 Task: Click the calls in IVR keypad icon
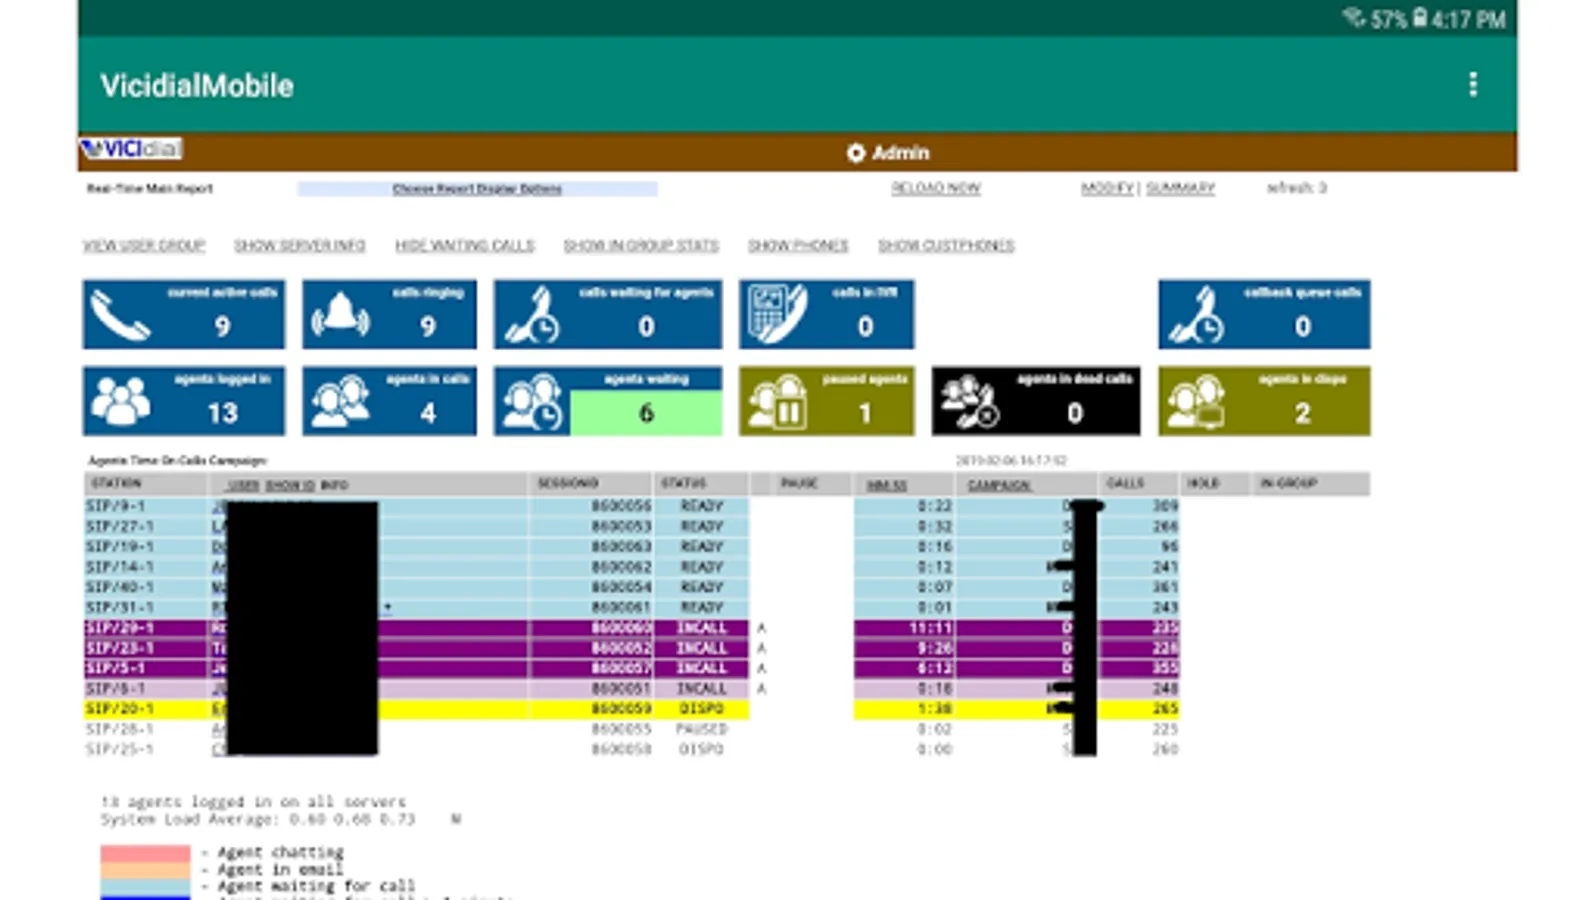(778, 314)
